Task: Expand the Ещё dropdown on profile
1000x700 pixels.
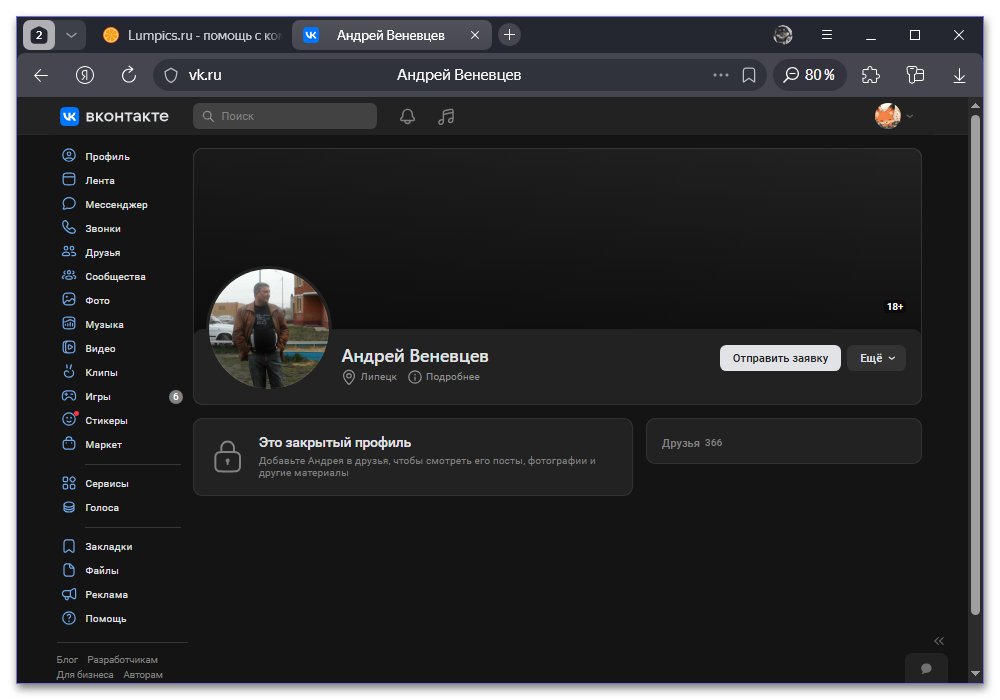Action: [x=876, y=358]
